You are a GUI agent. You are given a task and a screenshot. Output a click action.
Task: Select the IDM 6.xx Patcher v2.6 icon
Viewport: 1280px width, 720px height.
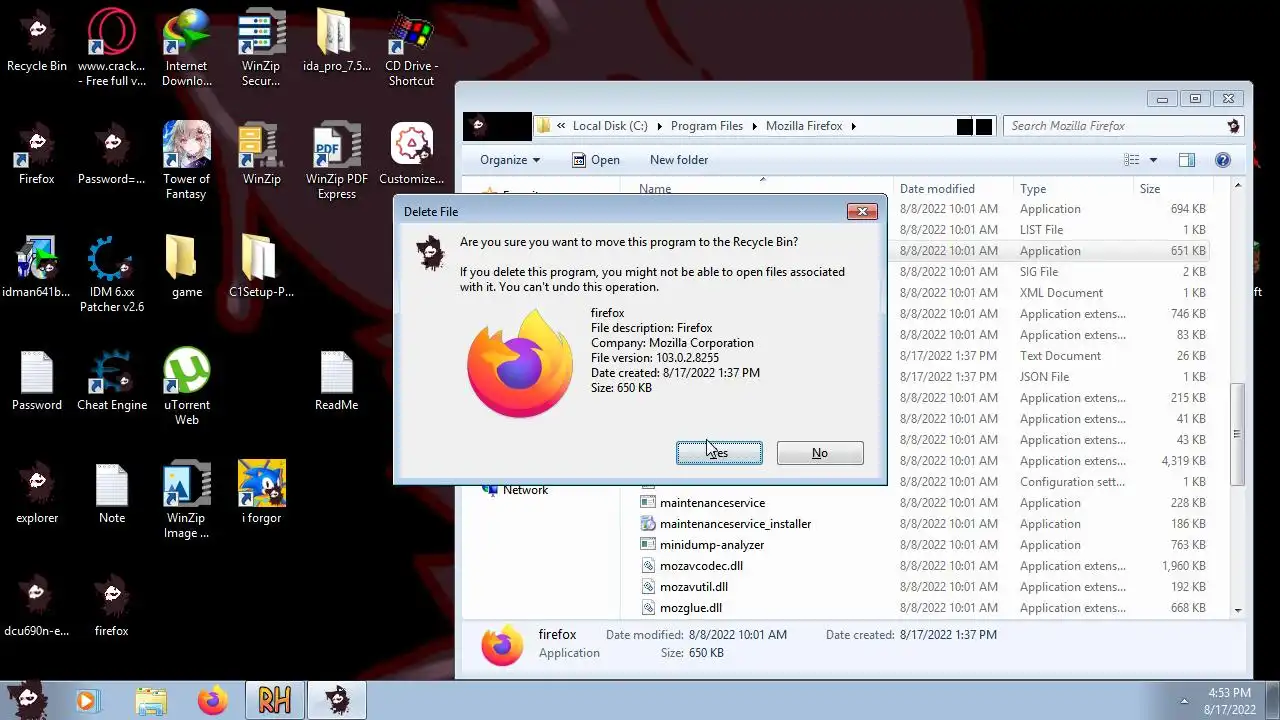click(112, 274)
